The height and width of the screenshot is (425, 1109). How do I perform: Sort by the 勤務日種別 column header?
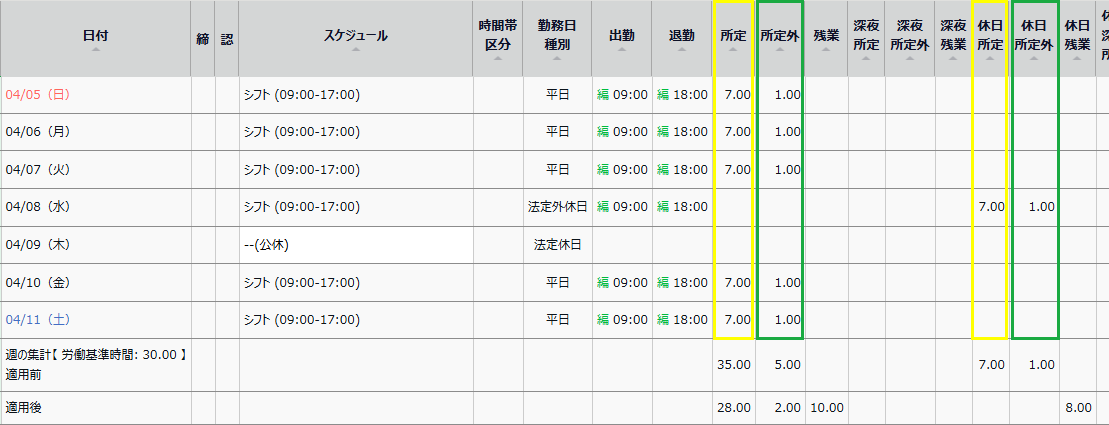[x=557, y=35]
